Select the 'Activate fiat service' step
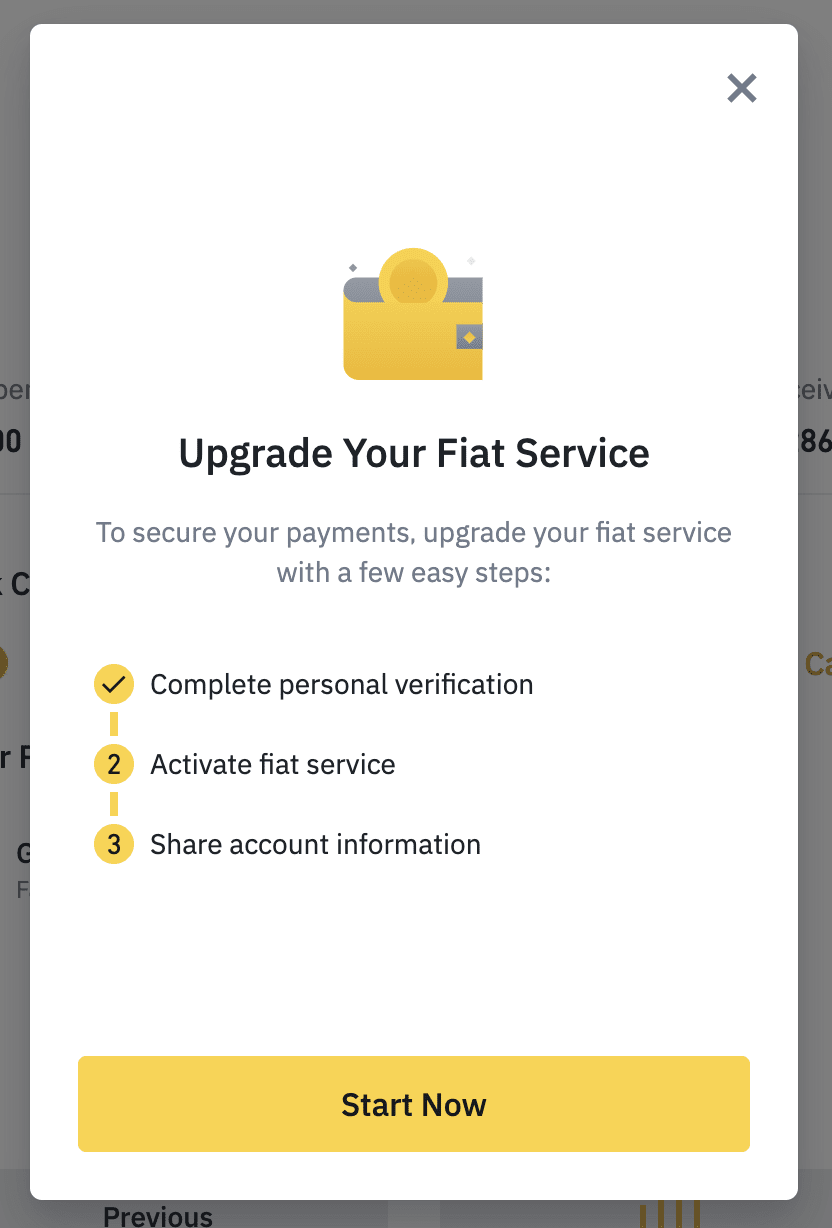 [273, 765]
